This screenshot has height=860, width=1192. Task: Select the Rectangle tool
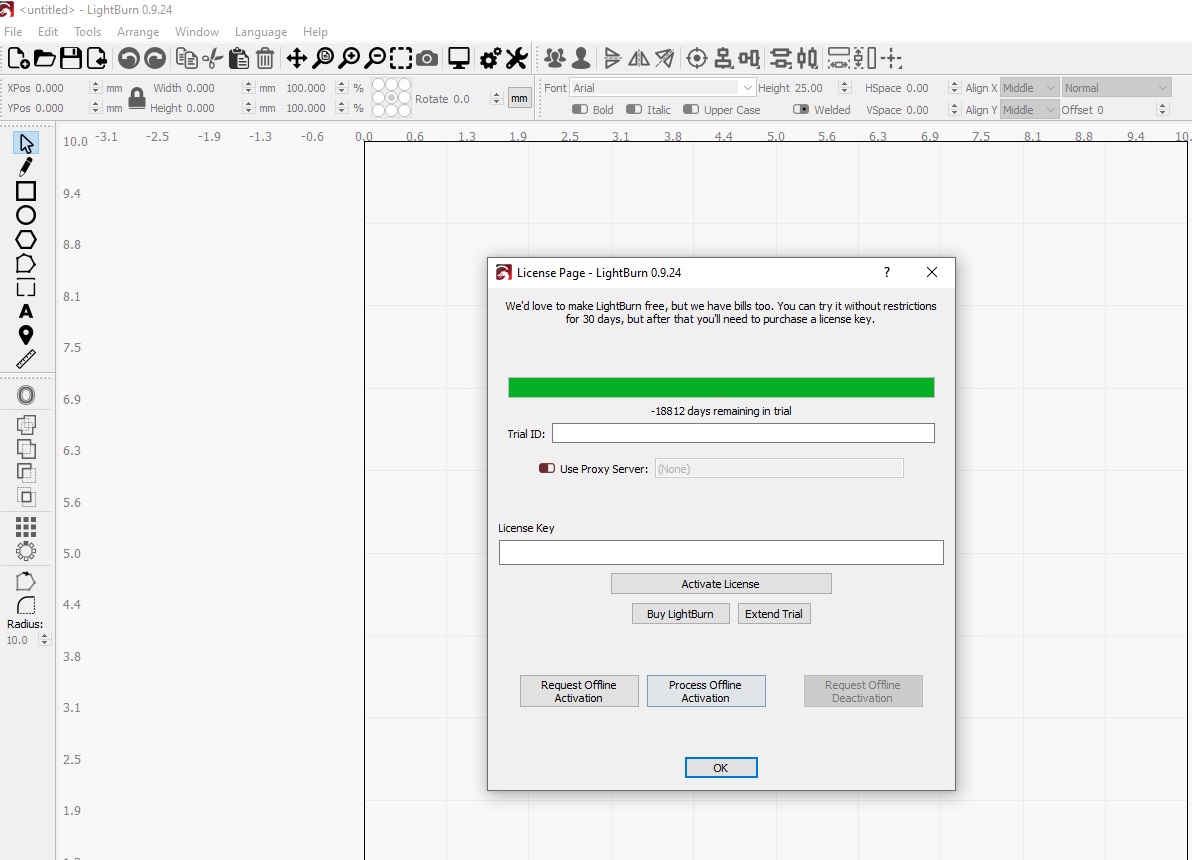pyautogui.click(x=26, y=190)
